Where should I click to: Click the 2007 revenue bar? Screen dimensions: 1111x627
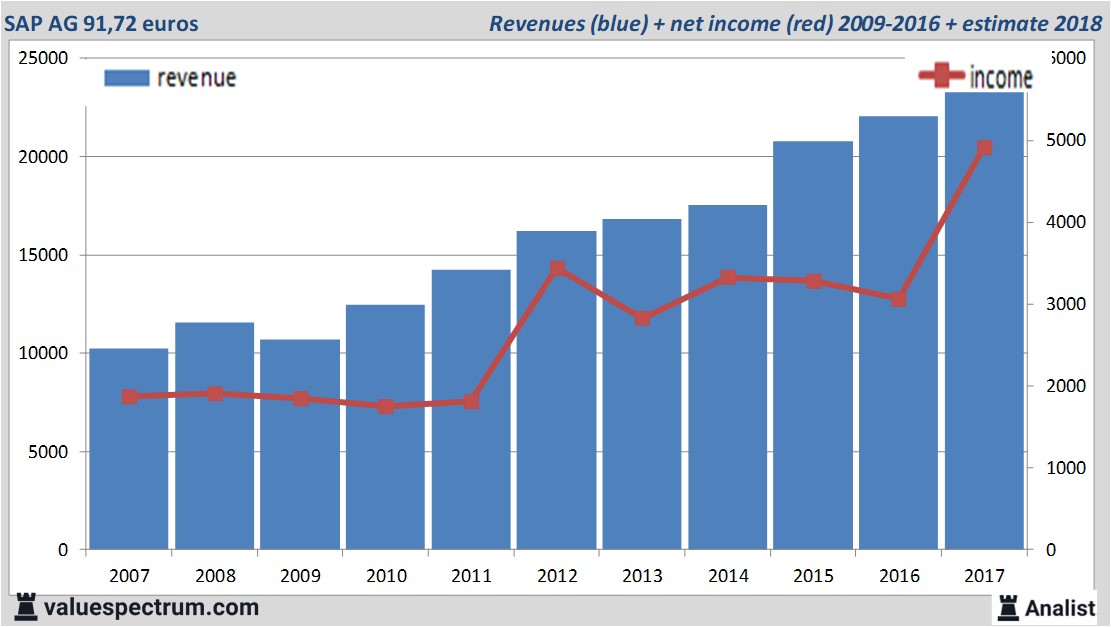(129, 448)
